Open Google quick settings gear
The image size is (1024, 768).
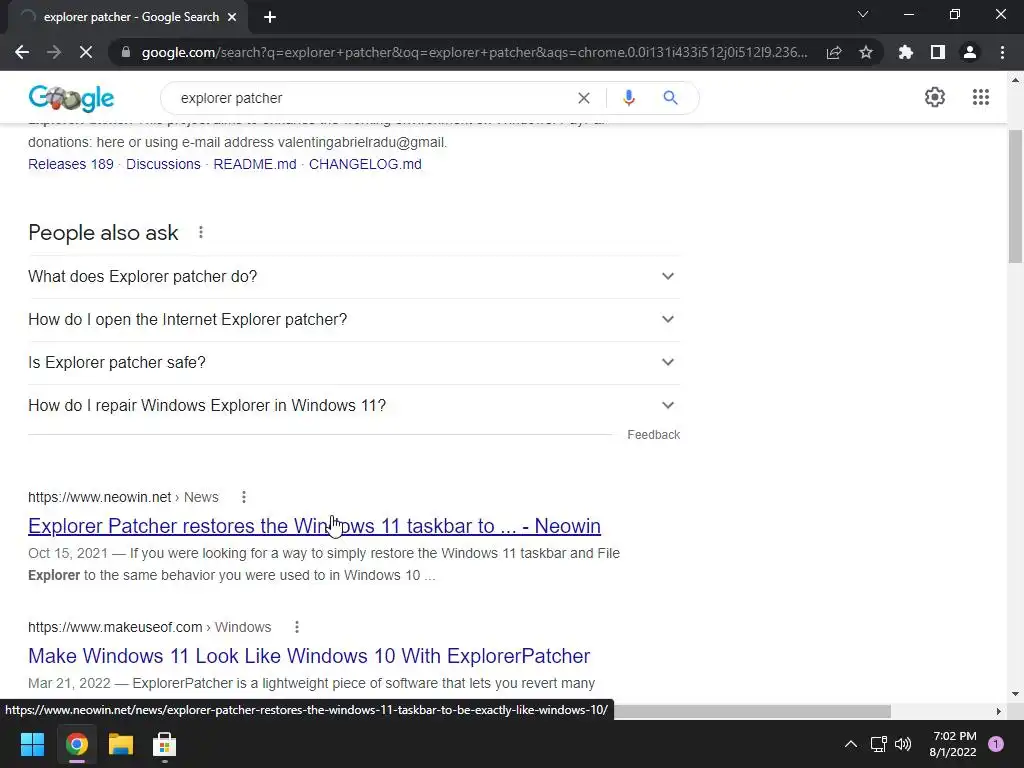click(935, 97)
